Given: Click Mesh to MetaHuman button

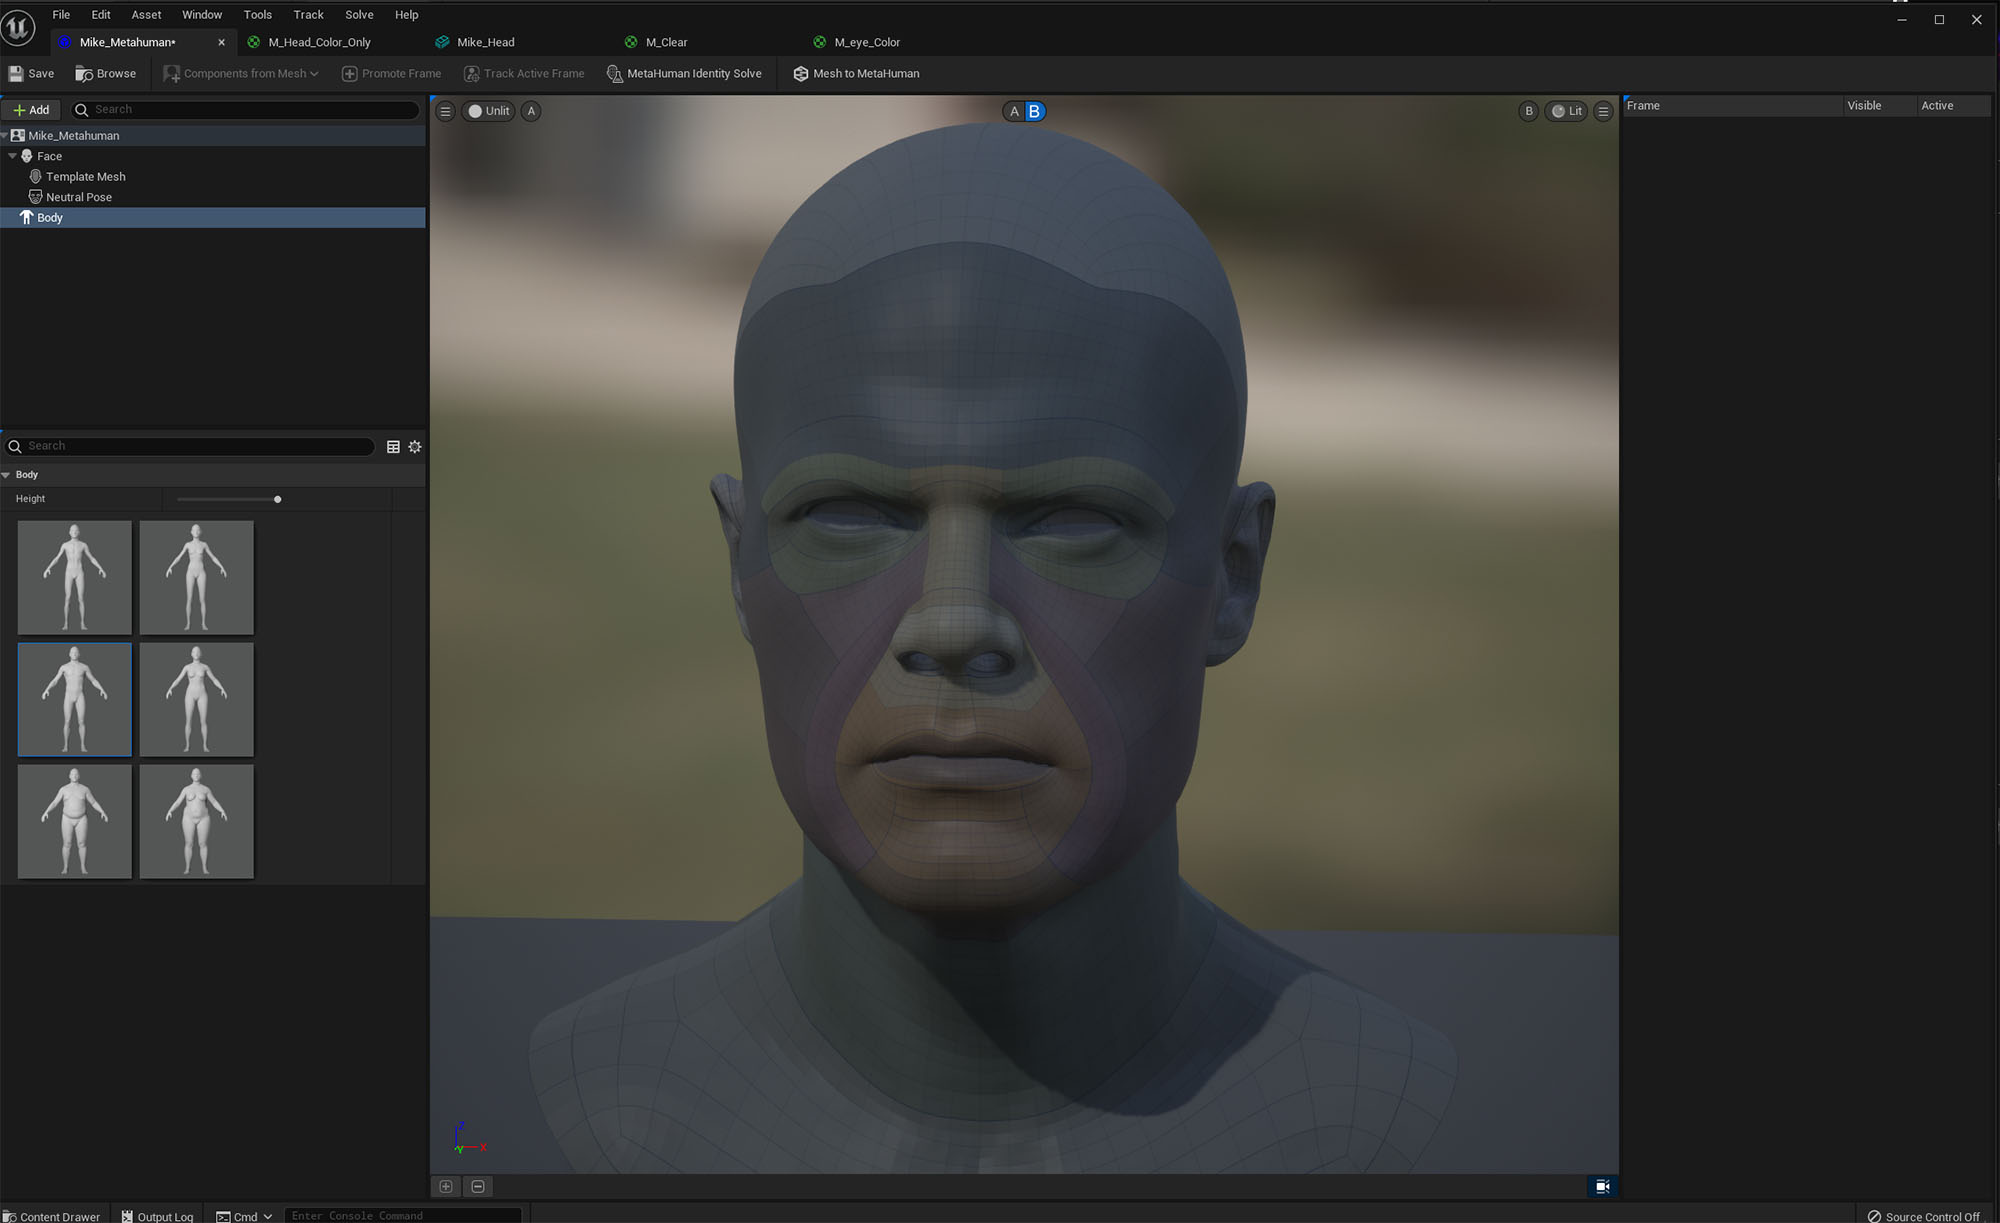Looking at the screenshot, I should 856,73.
